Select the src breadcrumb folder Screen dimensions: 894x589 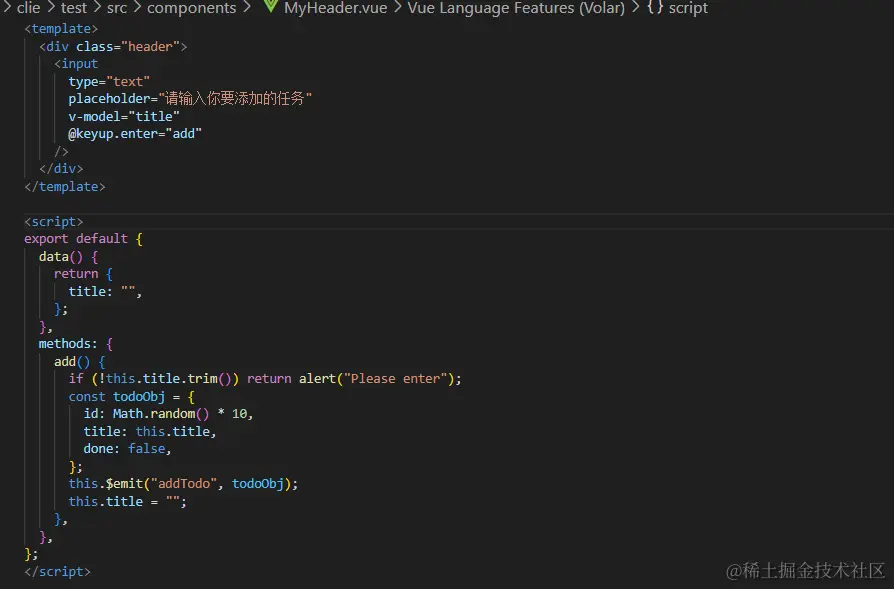pyautogui.click(x=117, y=8)
